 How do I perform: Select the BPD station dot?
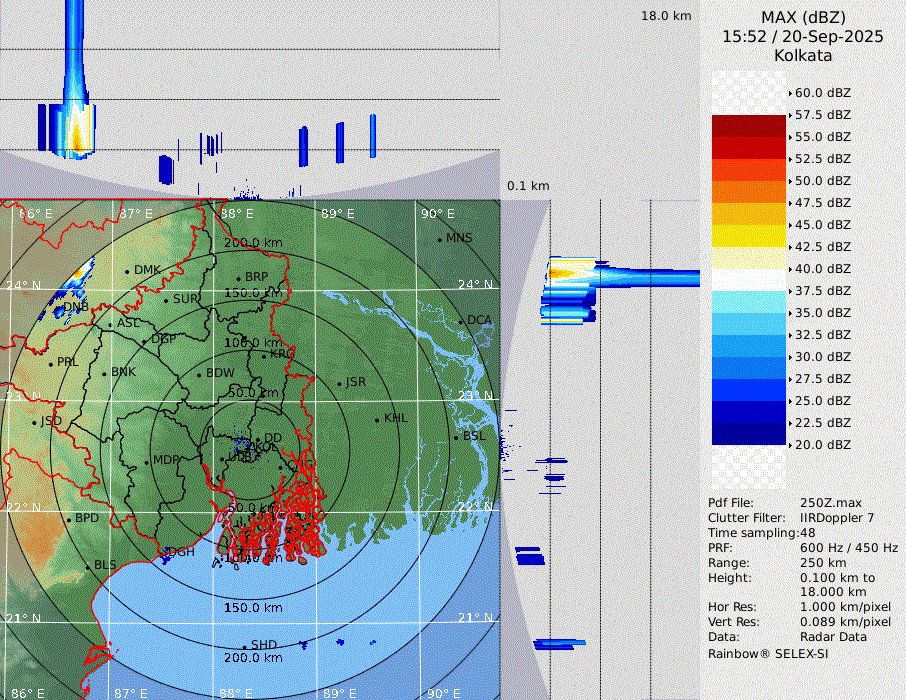click(x=69, y=519)
